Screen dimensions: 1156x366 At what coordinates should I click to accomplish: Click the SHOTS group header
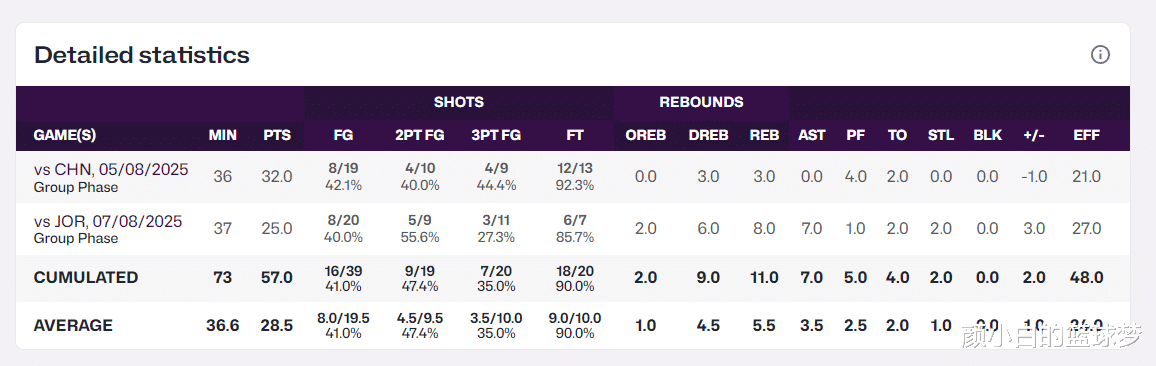pyautogui.click(x=459, y=103)
